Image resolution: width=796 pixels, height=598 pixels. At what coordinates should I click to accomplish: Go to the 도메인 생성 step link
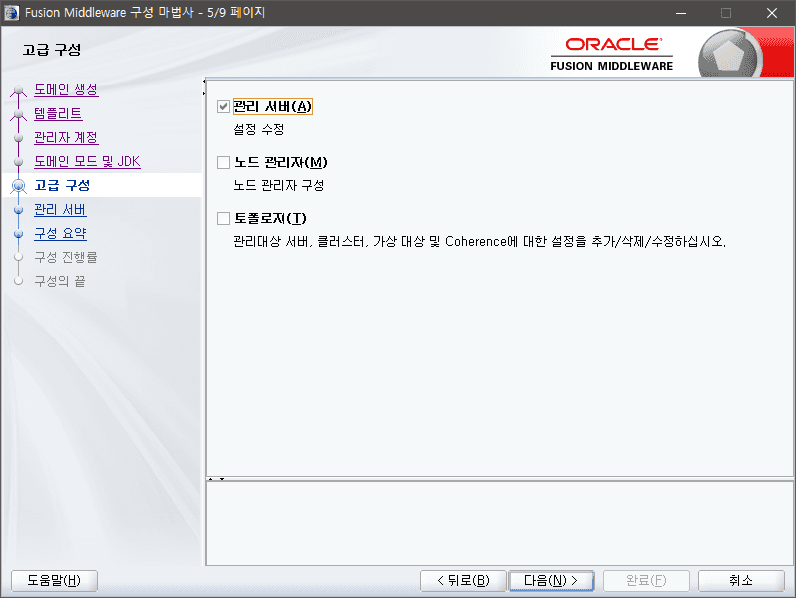pyautogui.click(x=66, y=90)
